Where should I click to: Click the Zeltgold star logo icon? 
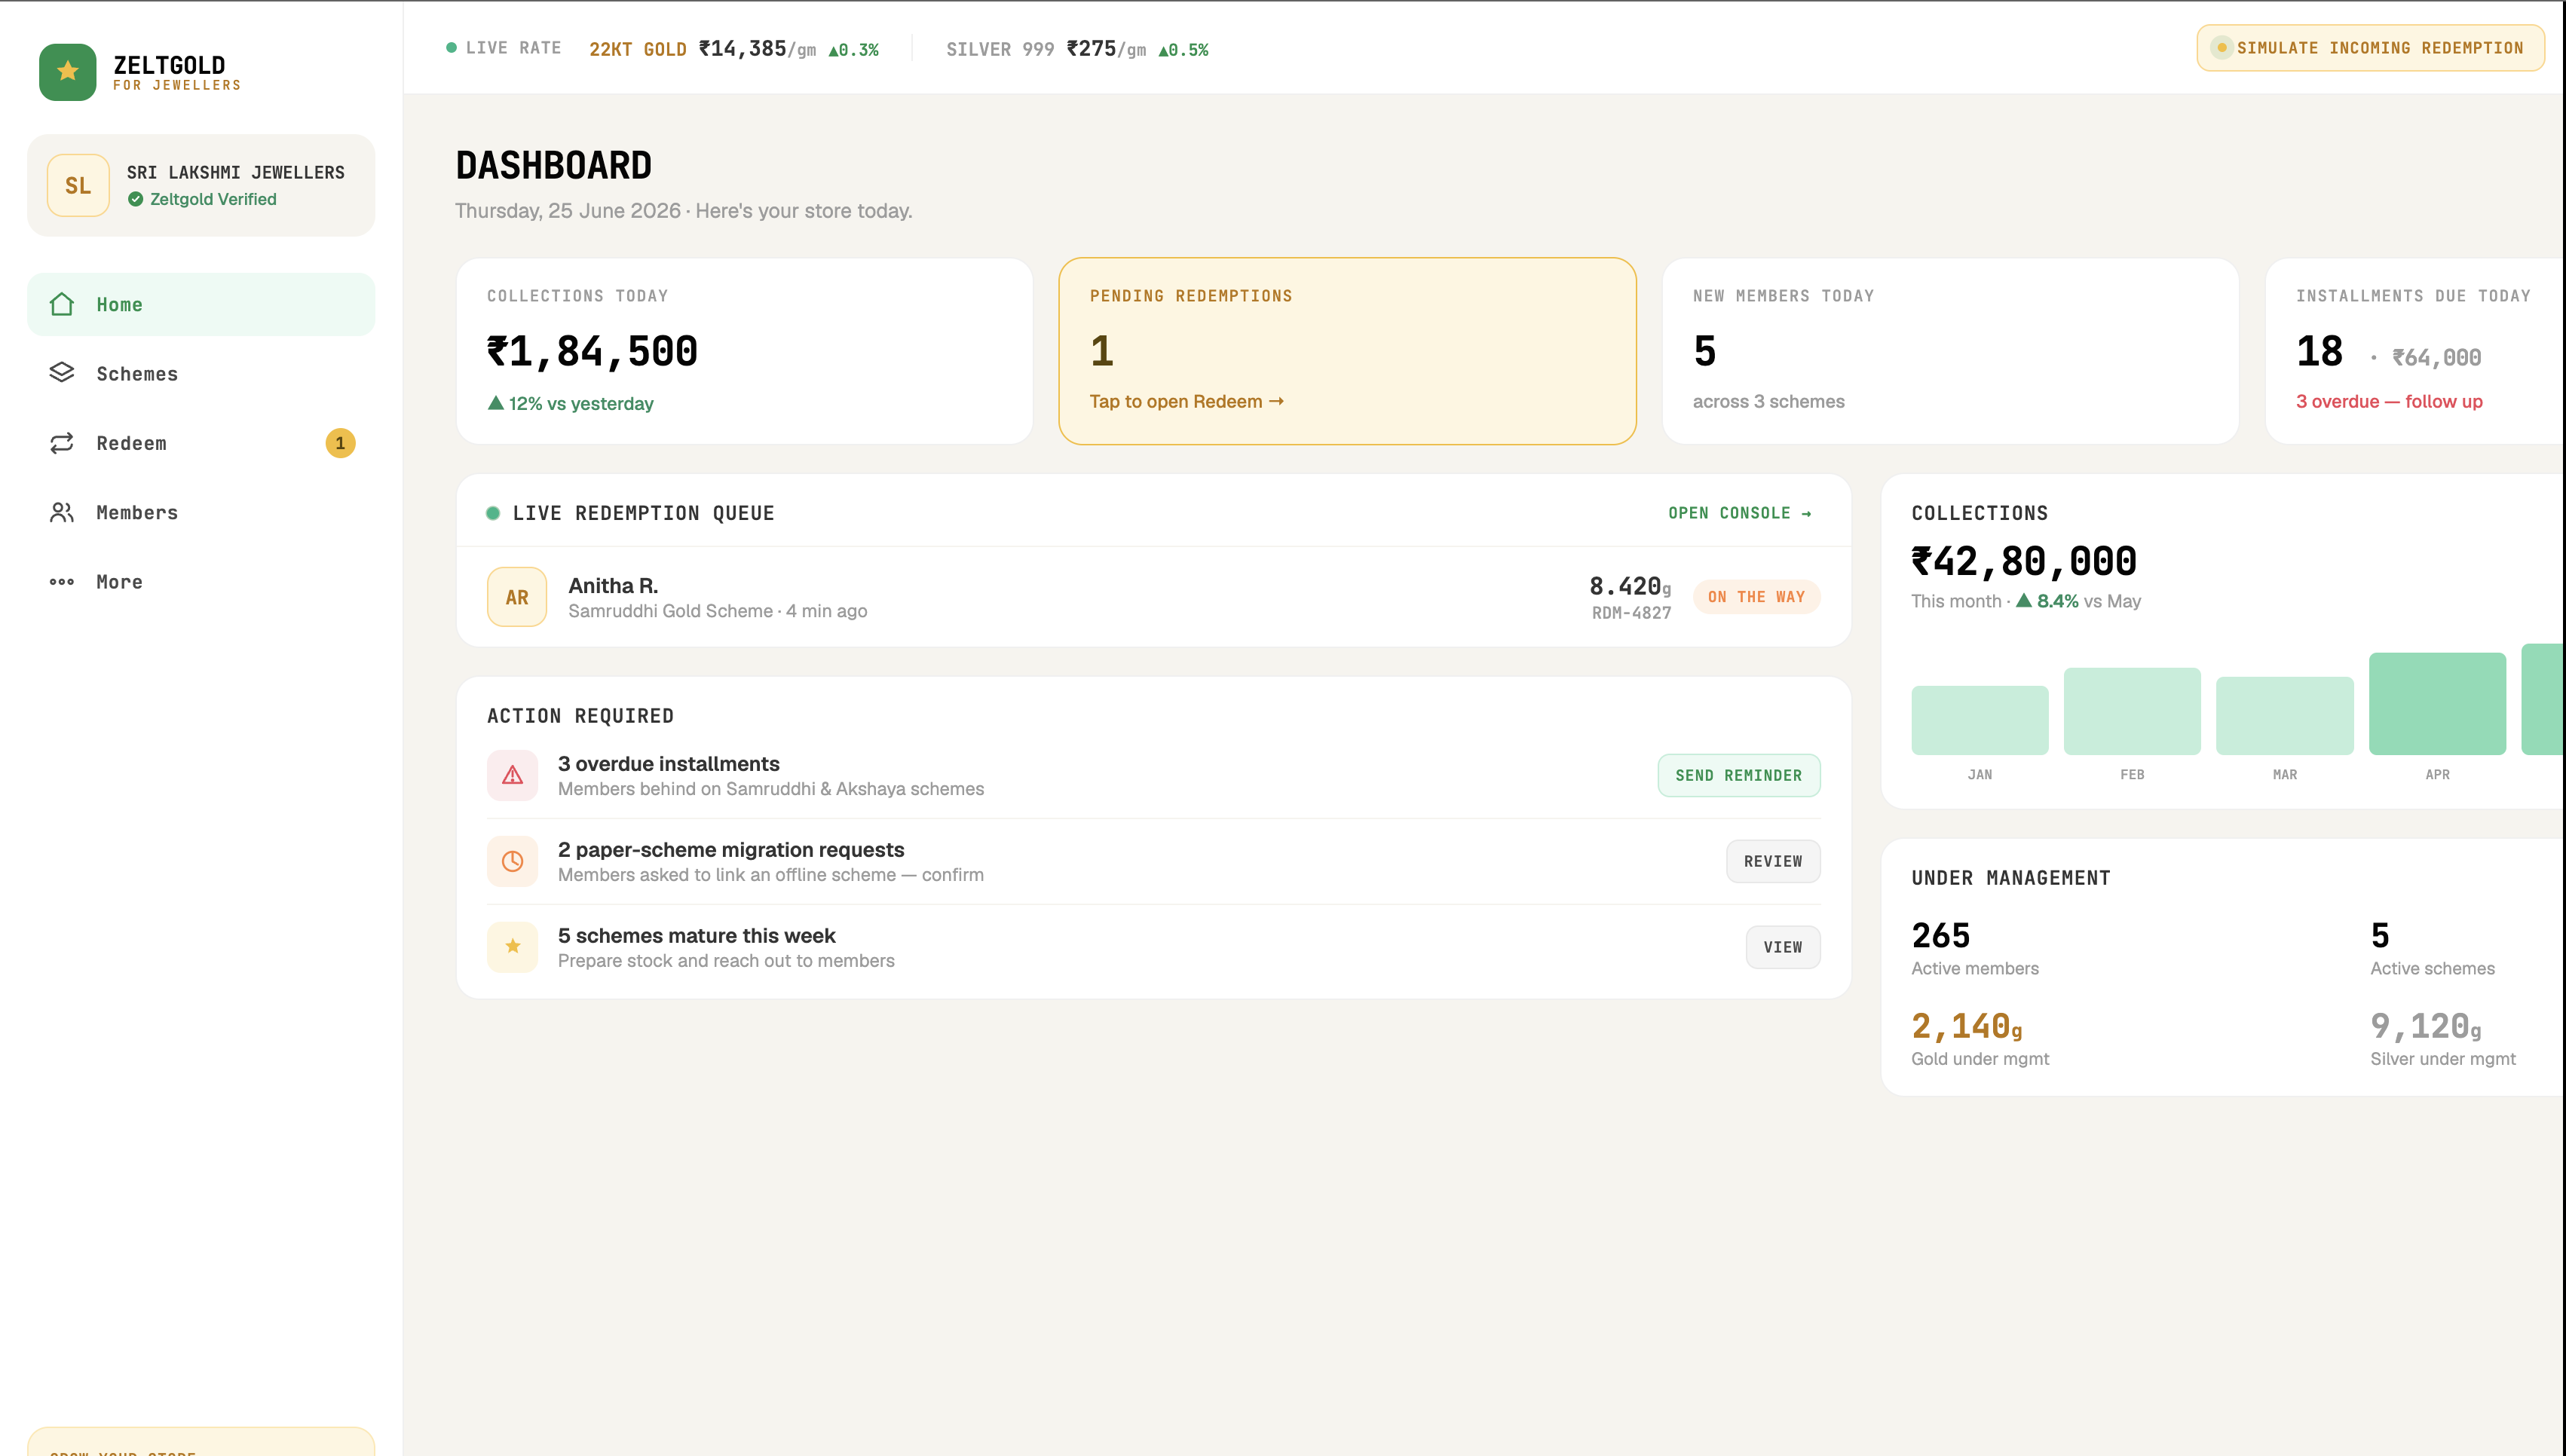tap(68, 72)
